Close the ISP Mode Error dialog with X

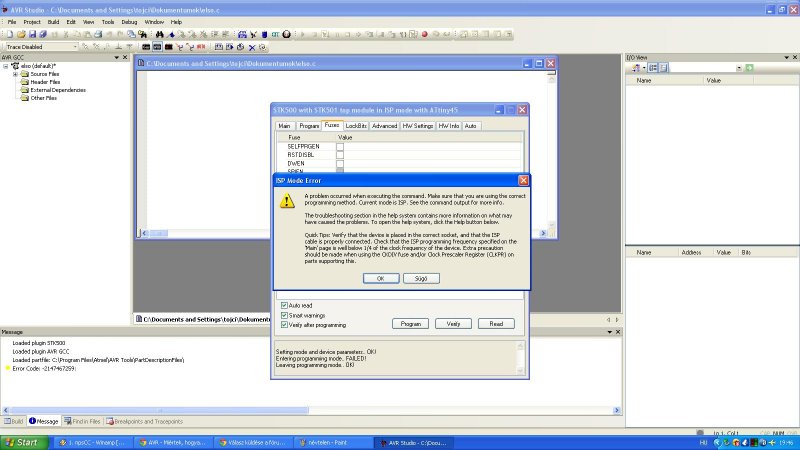pos(523,180)
